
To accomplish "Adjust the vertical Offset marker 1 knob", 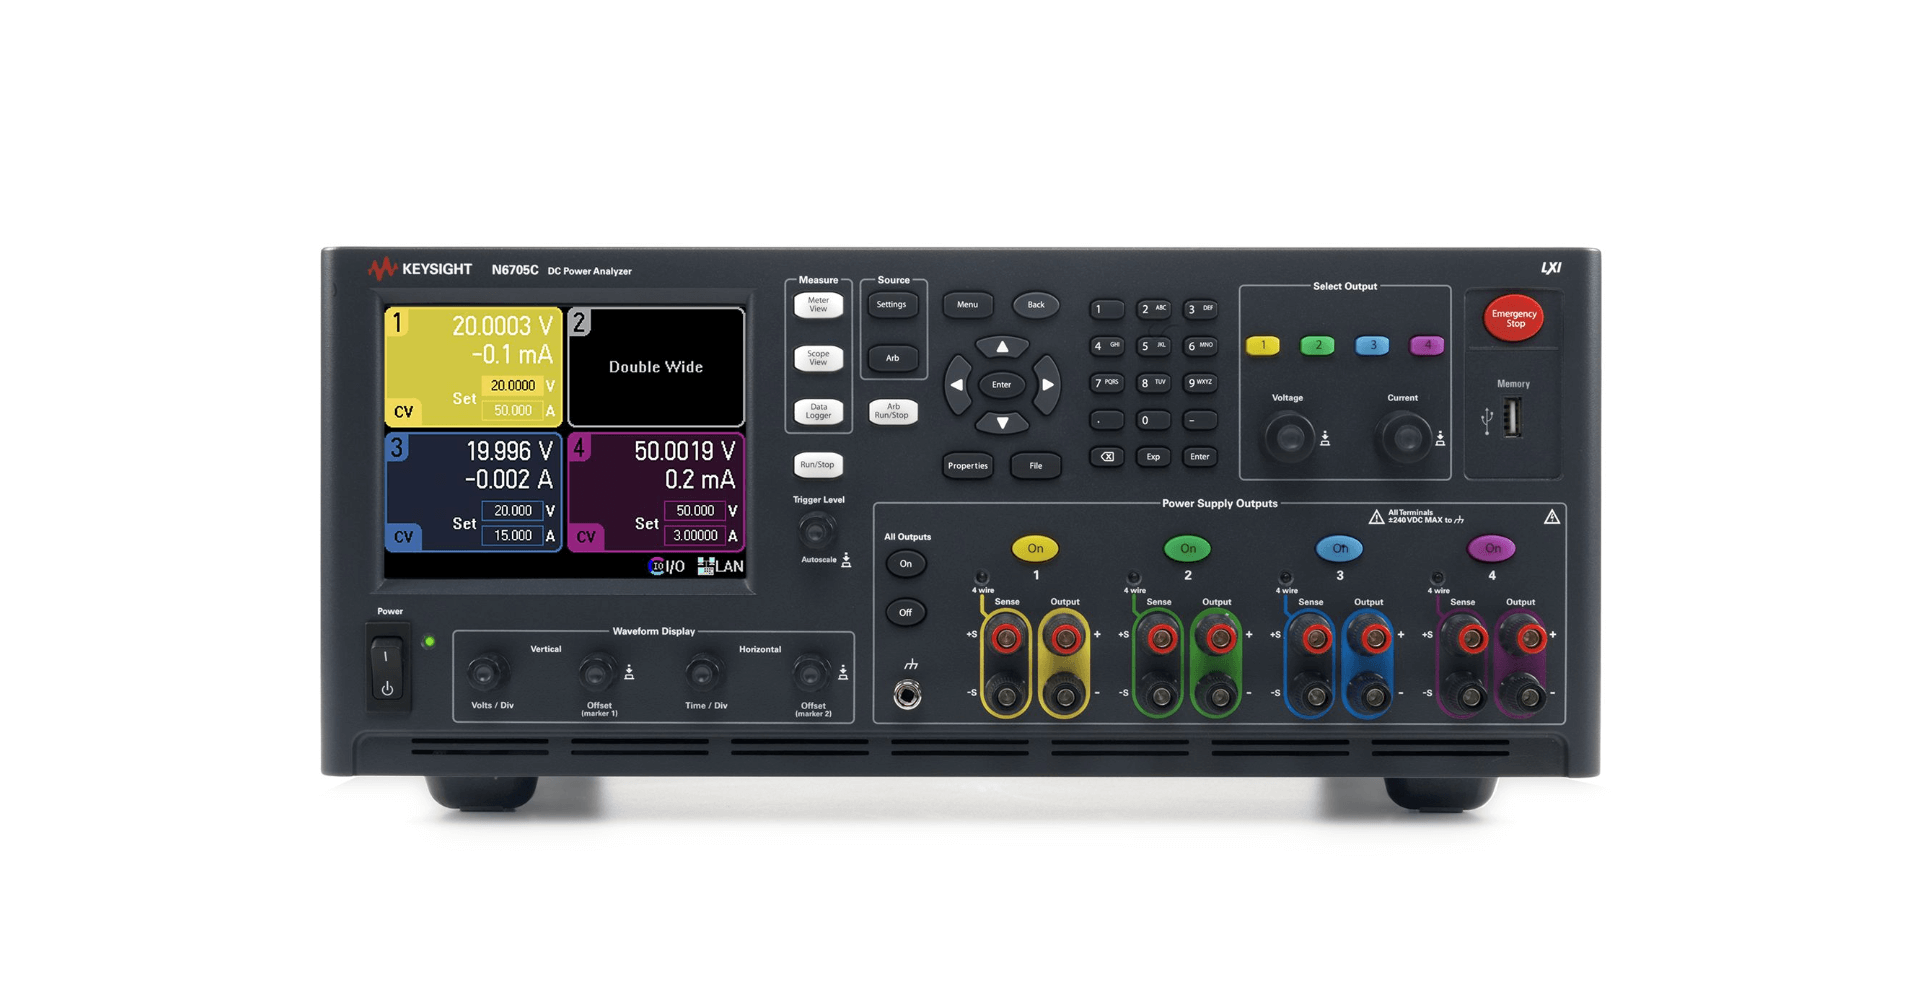I will coord(597,673).
